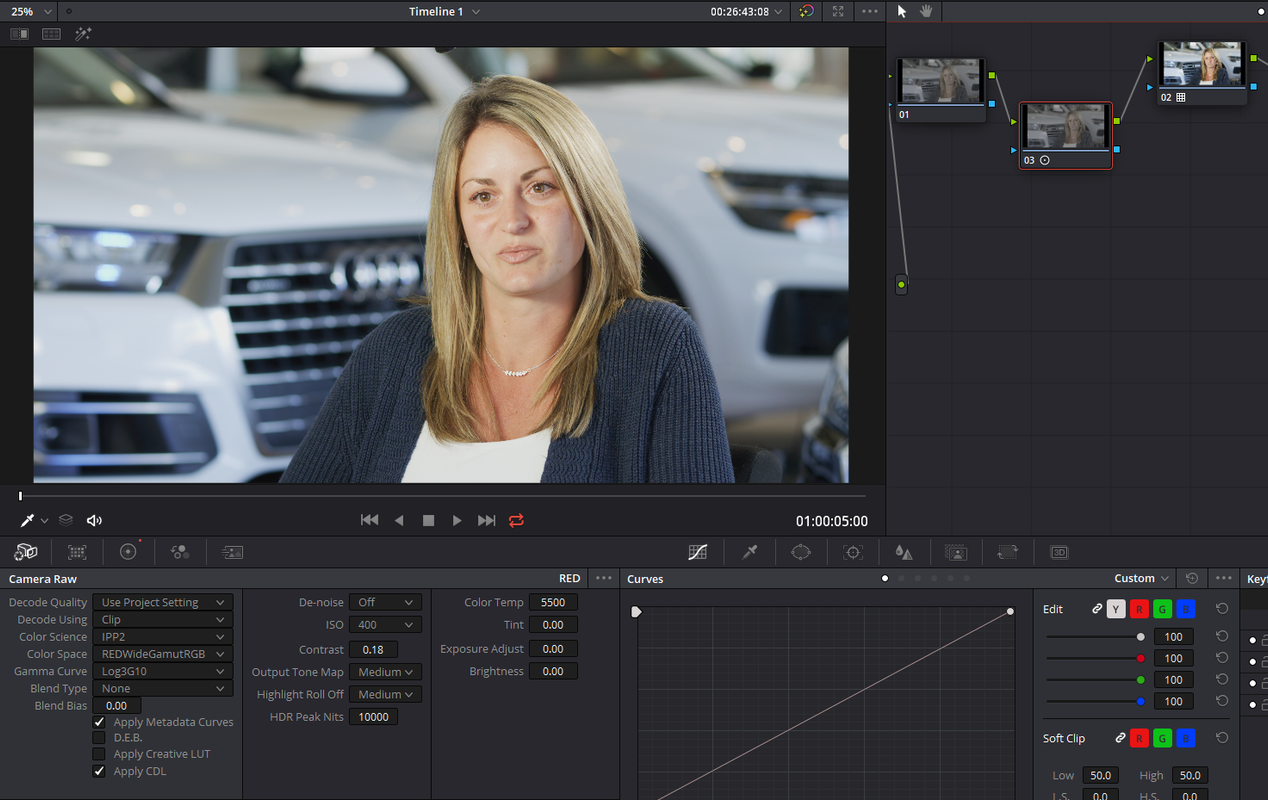The image size is (1268, 800).
Task: Open the Color Match palette icon
Action: pos(77,552)
